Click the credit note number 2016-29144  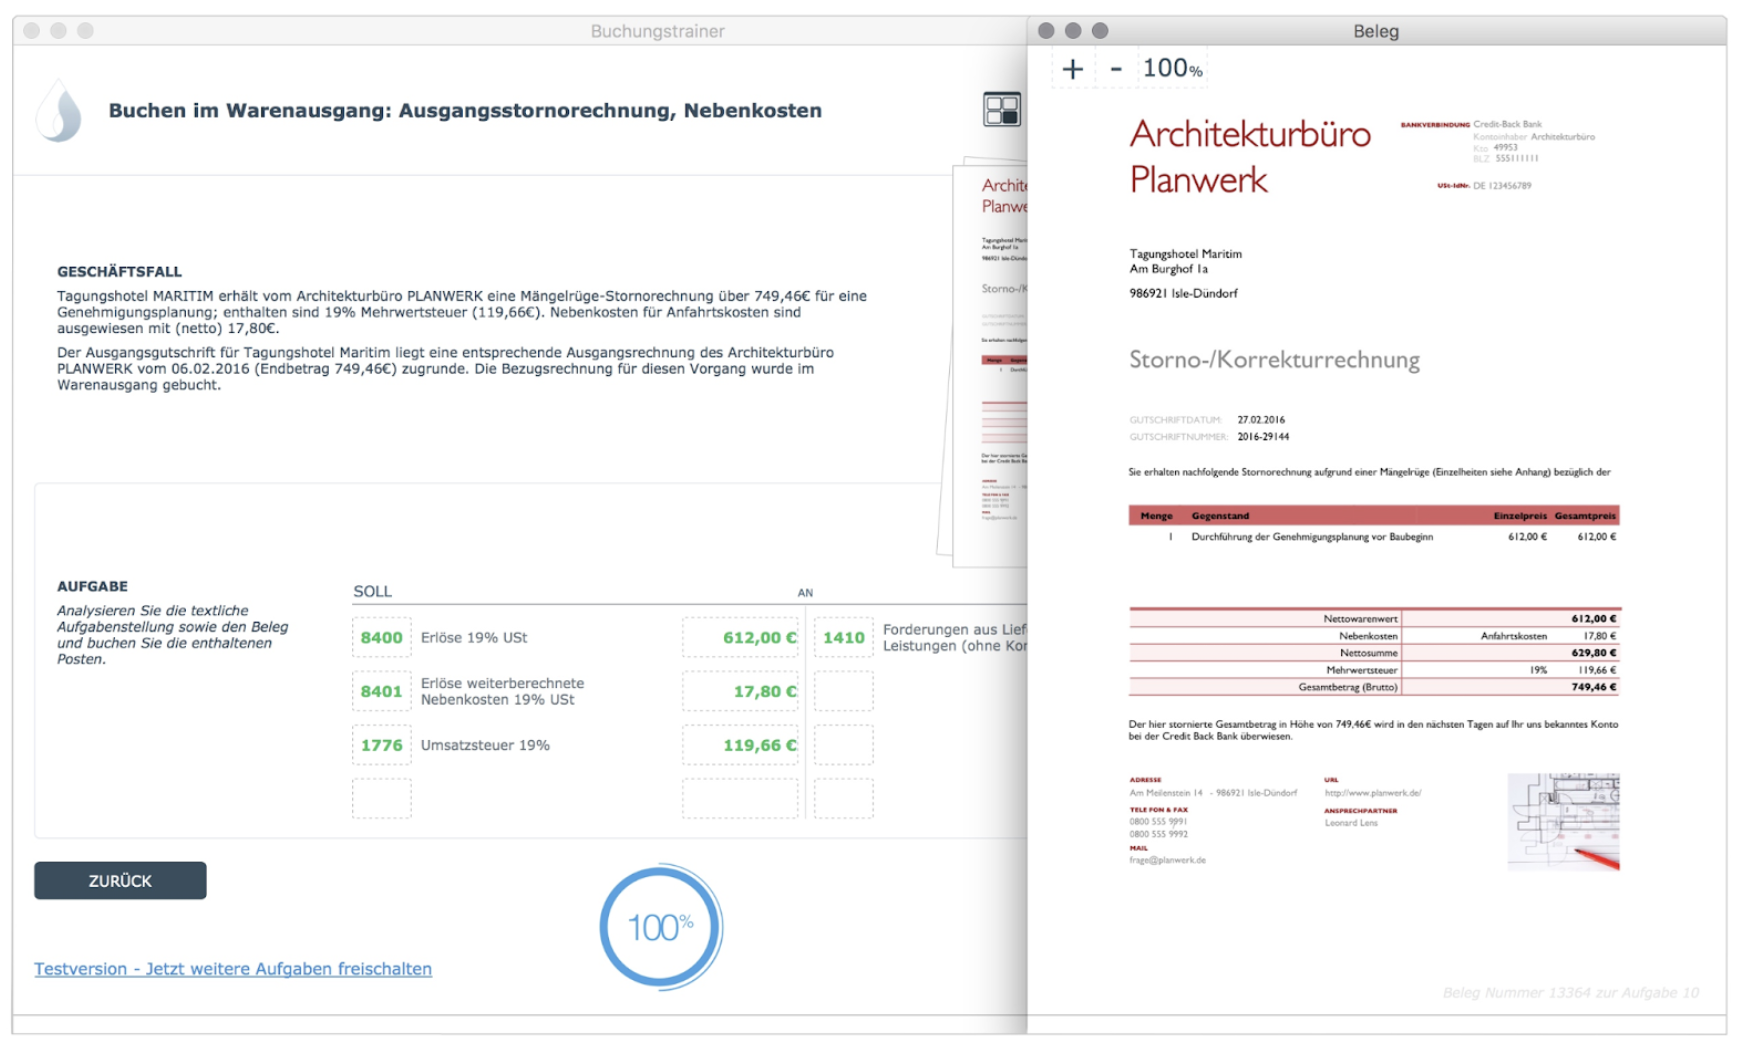(1263, 437)
